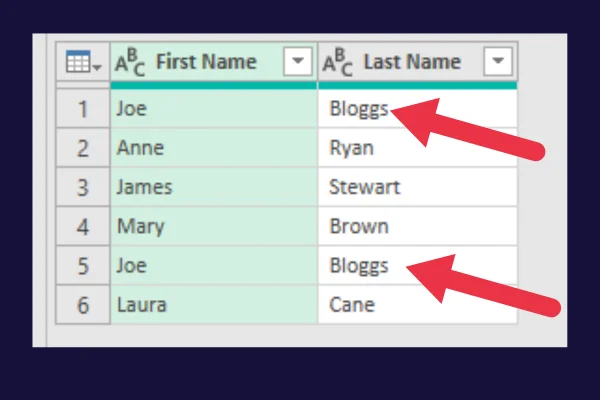Select row number 1
Screen dimensions: 600x400
coord(83,109)
